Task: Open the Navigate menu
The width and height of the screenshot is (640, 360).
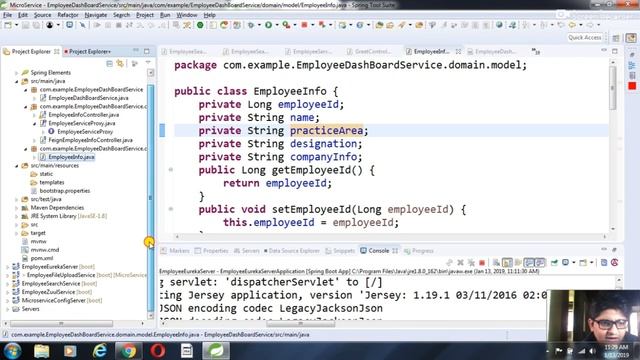Action: [x=96, y=15]
